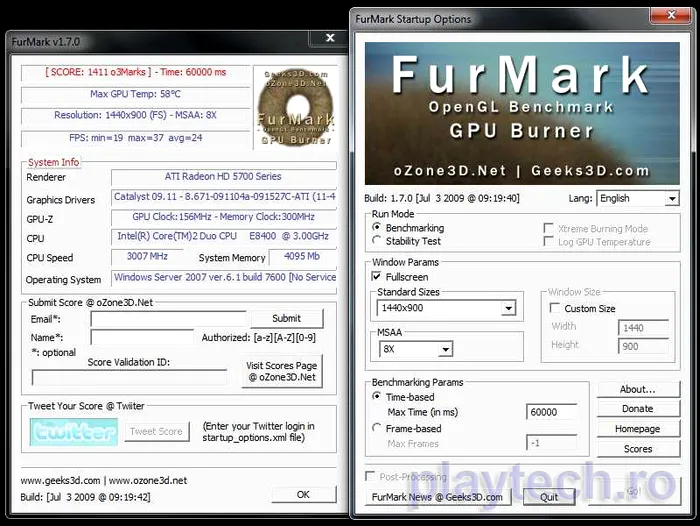
Task: Open the MSAA 8X dropdown
Action: [x=416, y=349]
